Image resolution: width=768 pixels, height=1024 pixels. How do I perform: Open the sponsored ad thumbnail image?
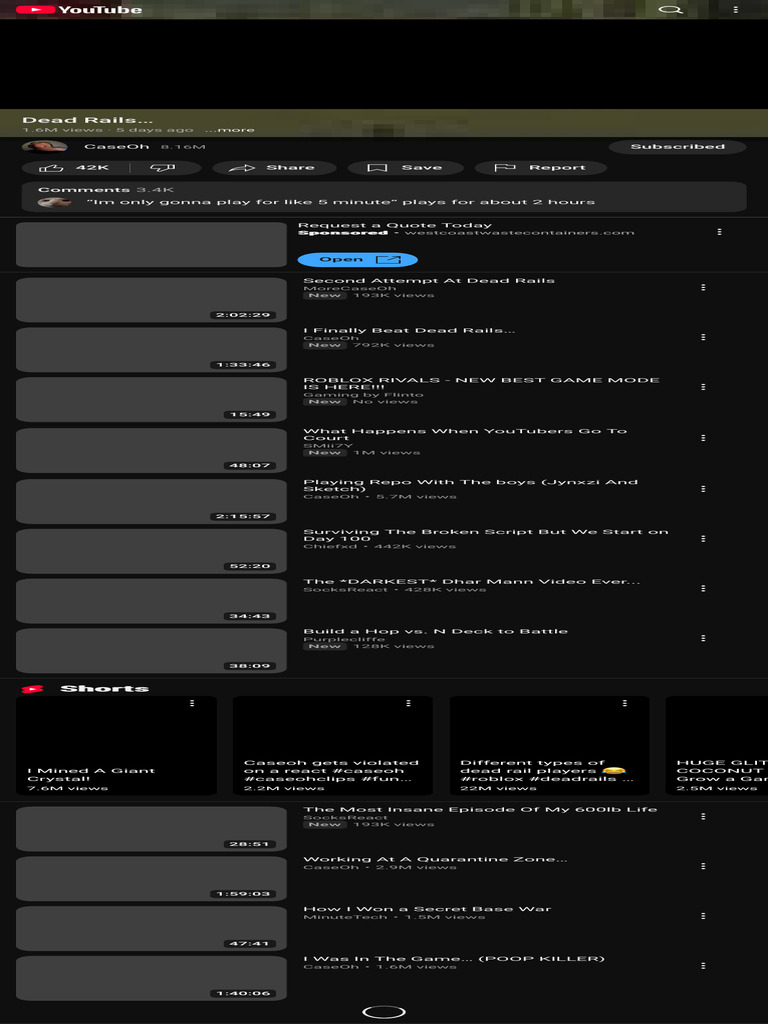pos(151,245)
